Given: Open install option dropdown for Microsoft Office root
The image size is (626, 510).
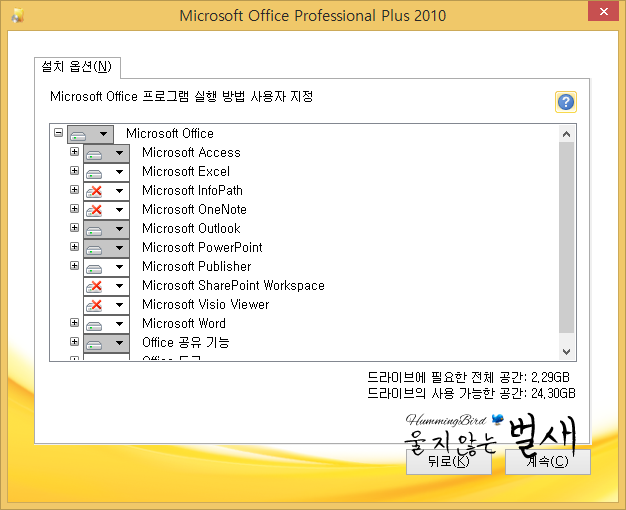Looking at the screenshot, I should coord(90,134).
